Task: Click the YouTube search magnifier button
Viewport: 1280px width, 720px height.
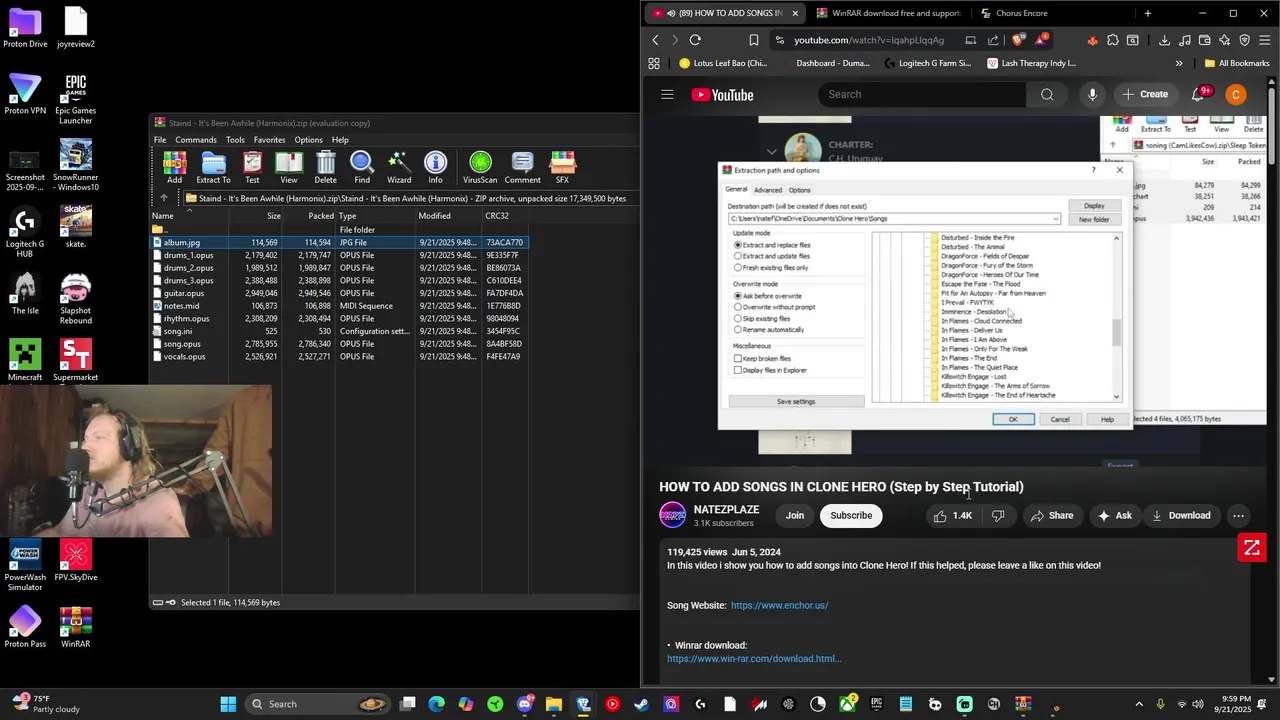Action: [1047, 94]
